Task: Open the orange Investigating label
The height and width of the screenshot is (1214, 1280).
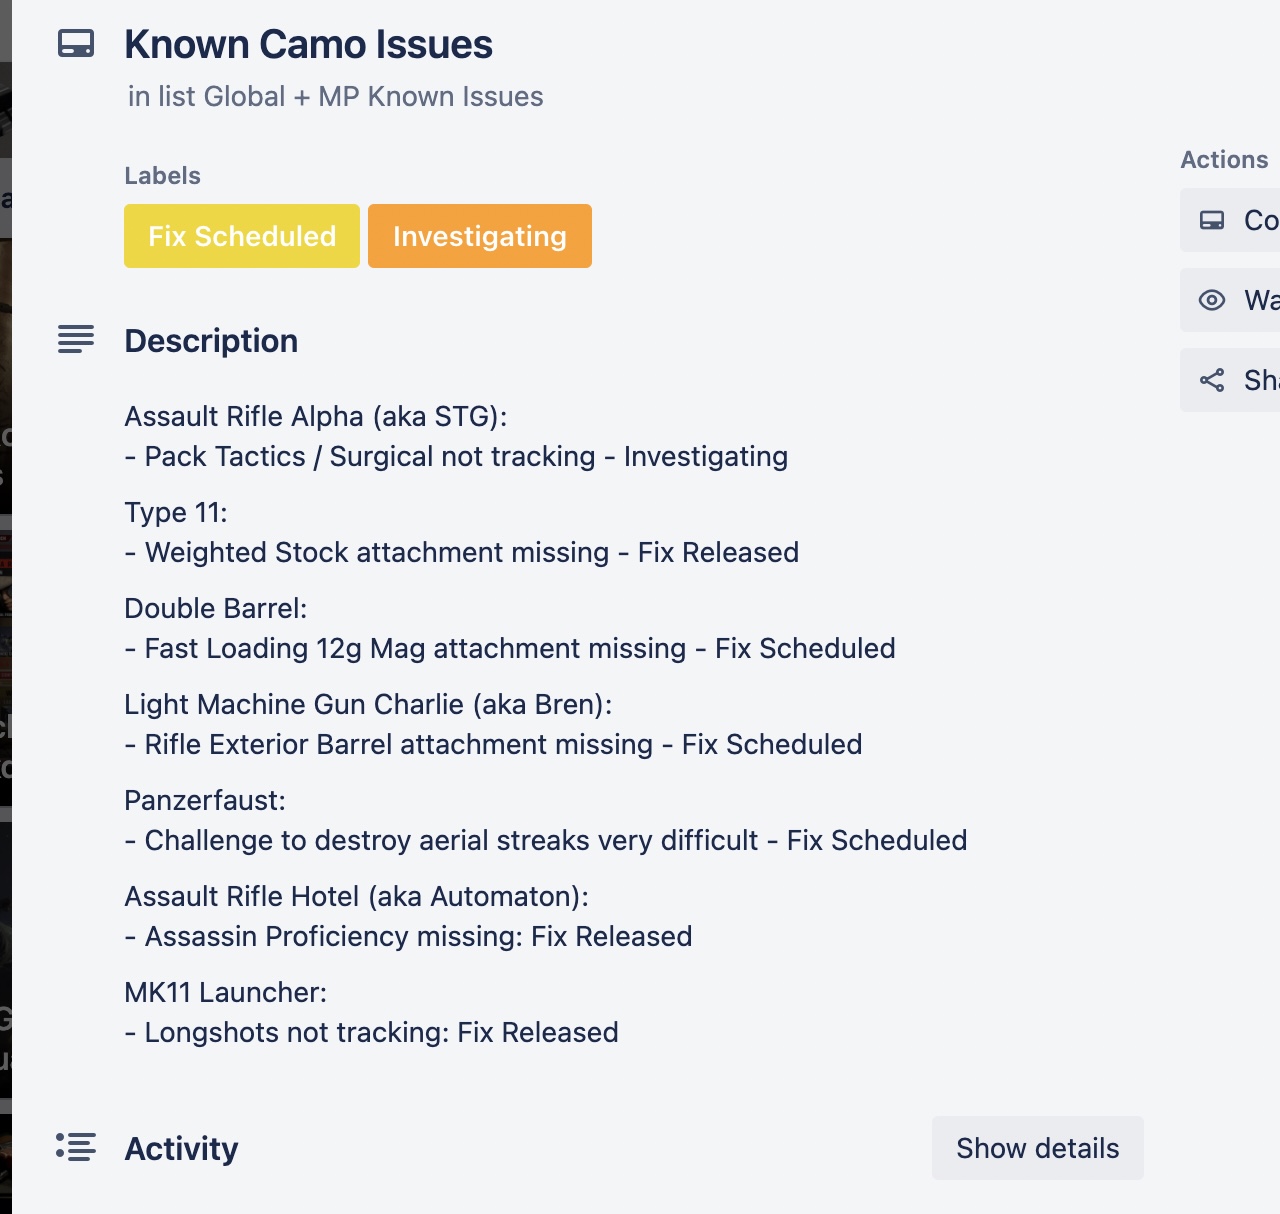Action: click(x=480, y=236)
